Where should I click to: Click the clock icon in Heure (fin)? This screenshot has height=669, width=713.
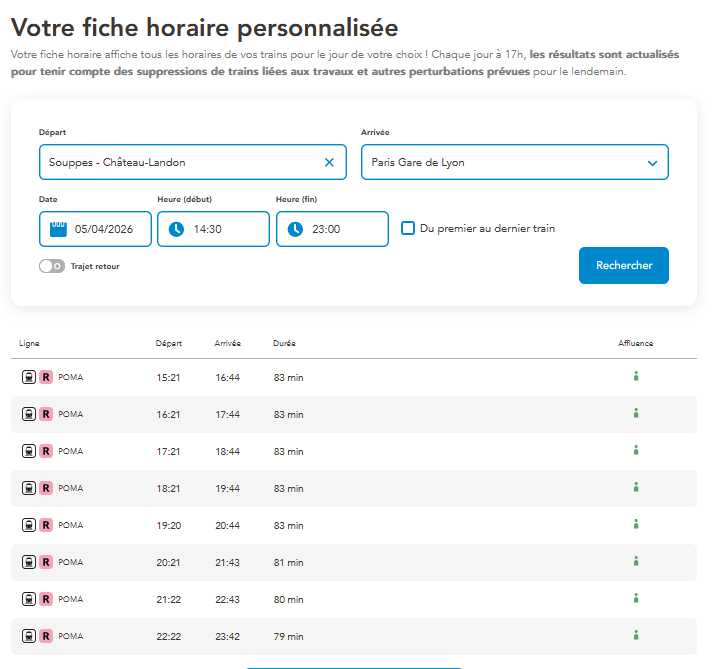(295, 229)
